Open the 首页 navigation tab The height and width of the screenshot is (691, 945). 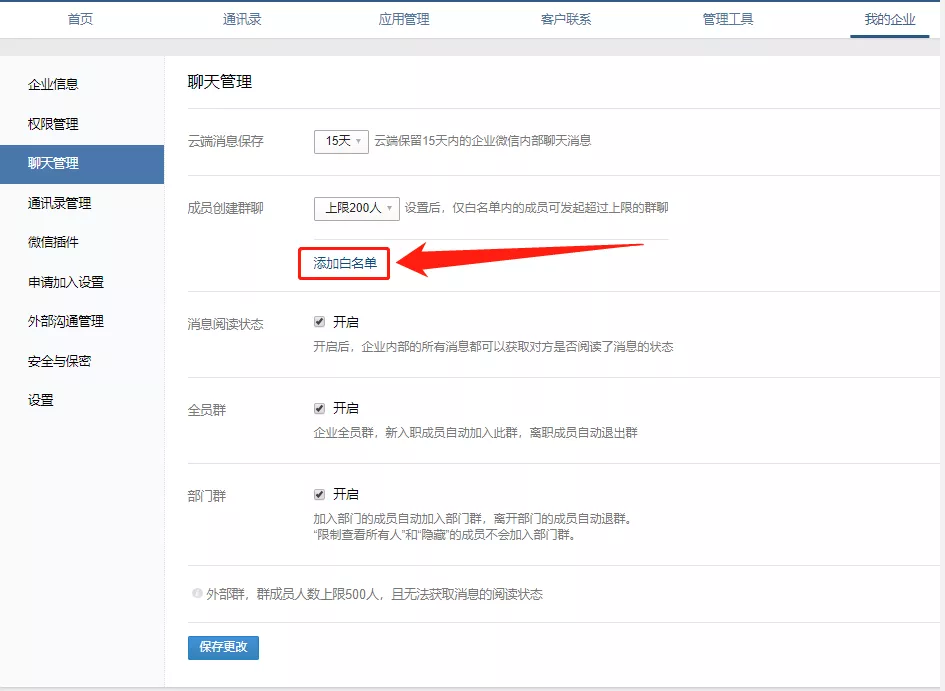[80, 17]
